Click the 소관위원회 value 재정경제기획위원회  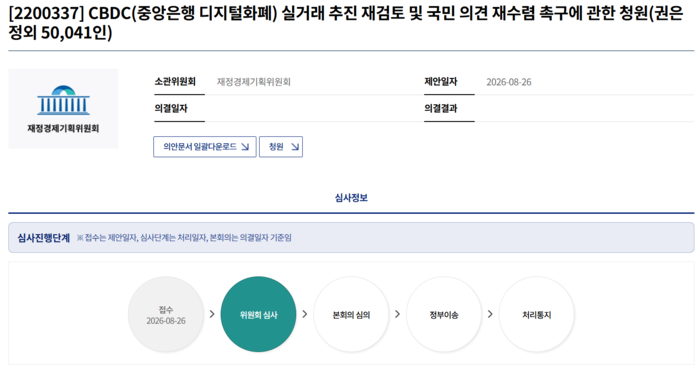coord(254,82)
